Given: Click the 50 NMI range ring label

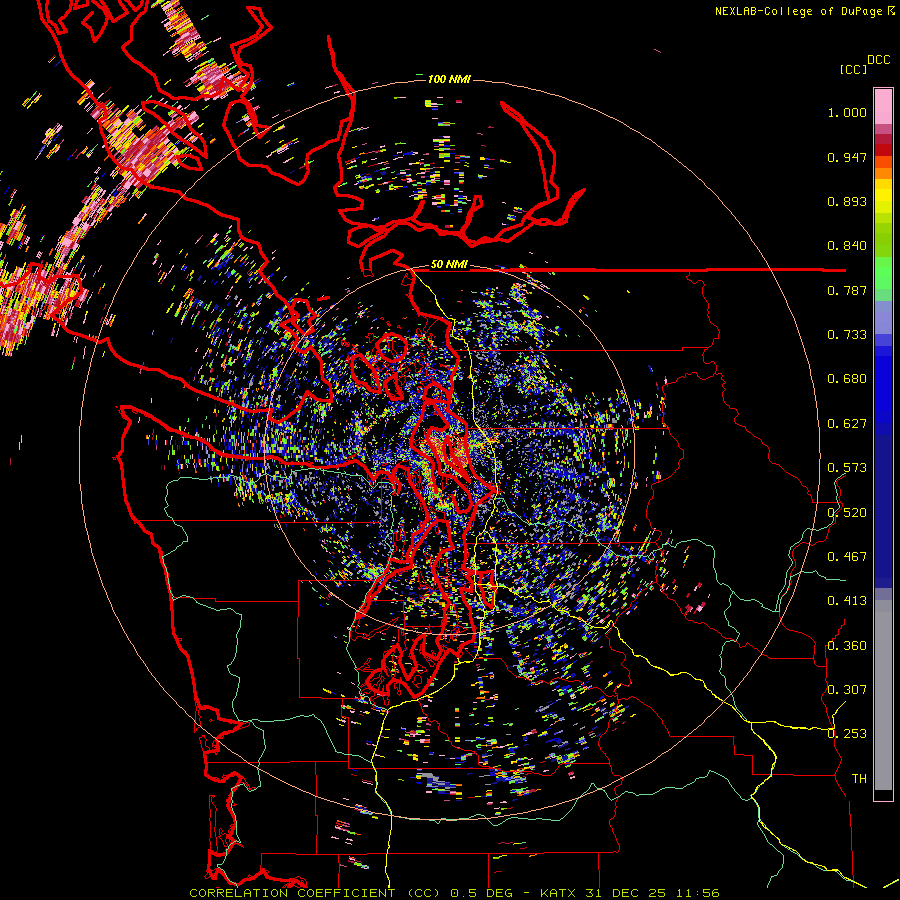Looking at the screenshot, I should (x=449, y=265).
